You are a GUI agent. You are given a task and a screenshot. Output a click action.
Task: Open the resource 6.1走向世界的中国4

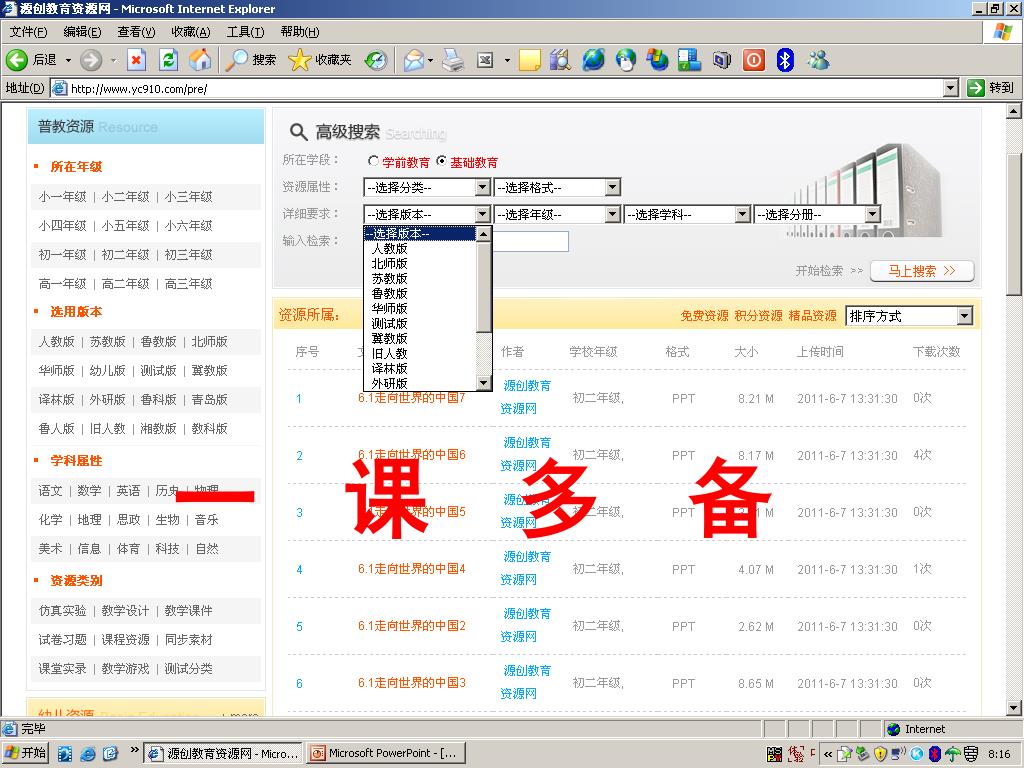pos(411,569)
